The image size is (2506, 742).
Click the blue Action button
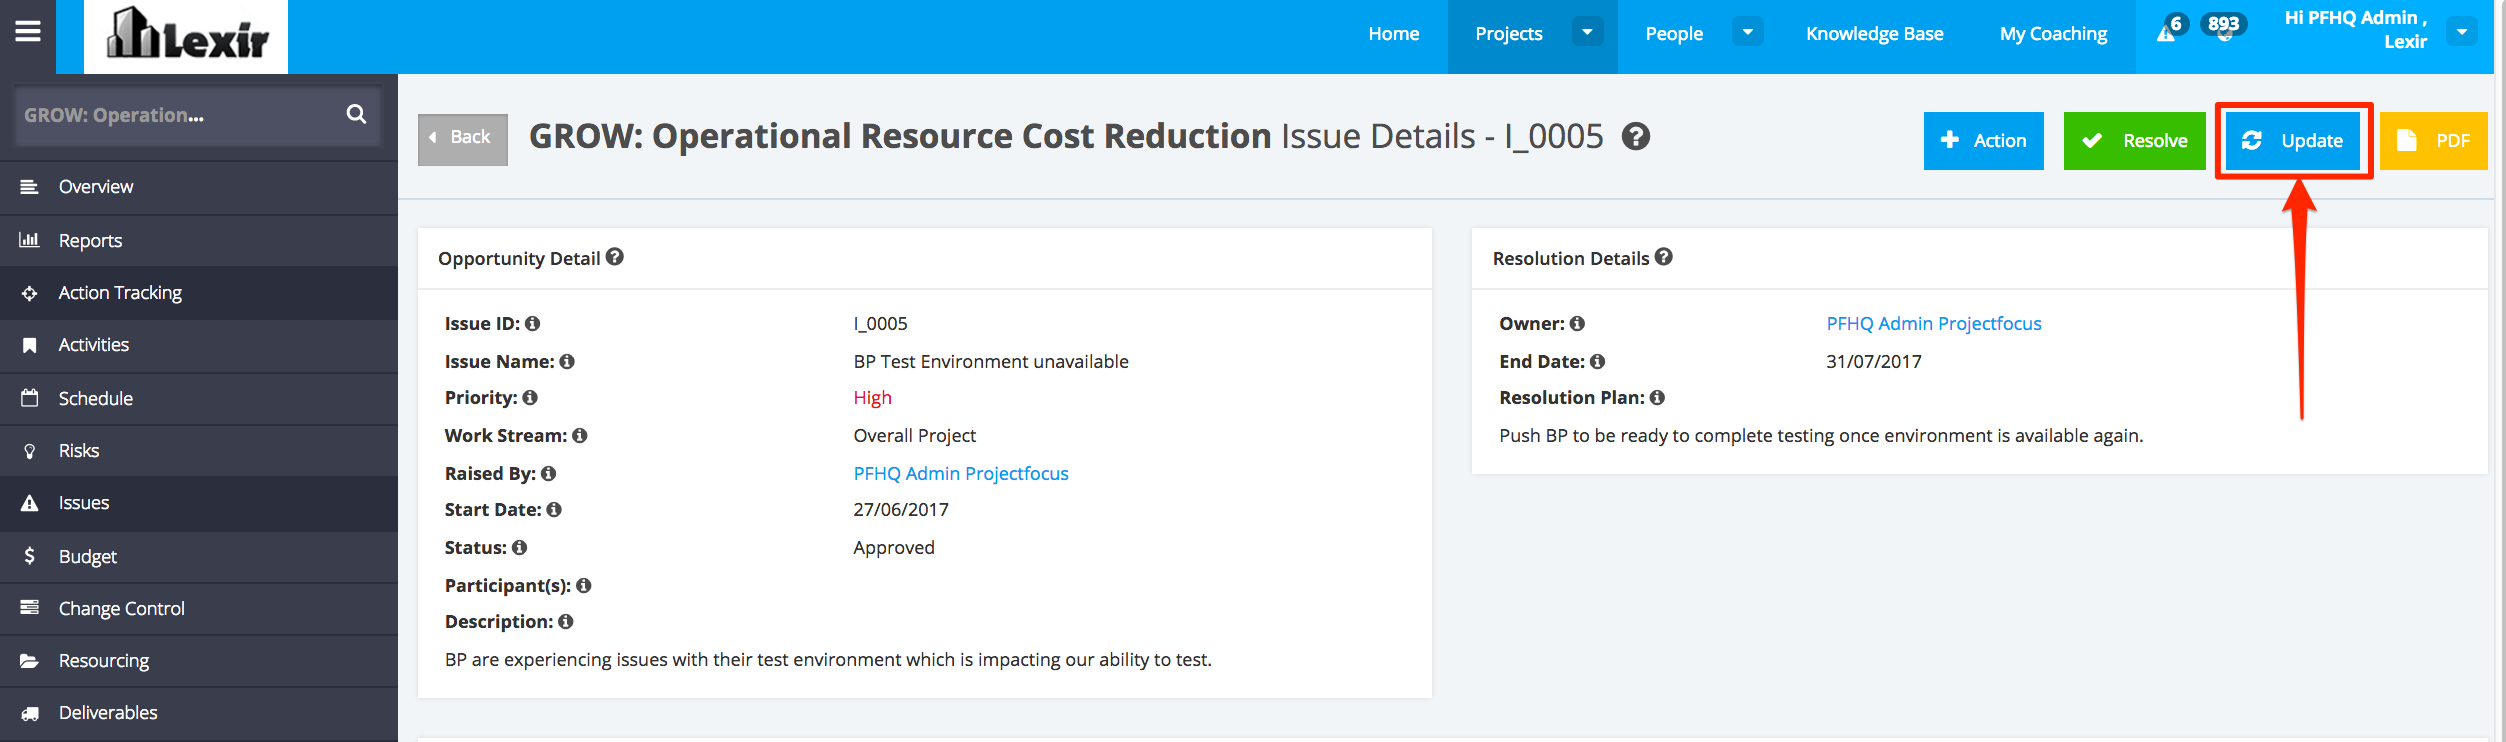tap(1984, 141)
